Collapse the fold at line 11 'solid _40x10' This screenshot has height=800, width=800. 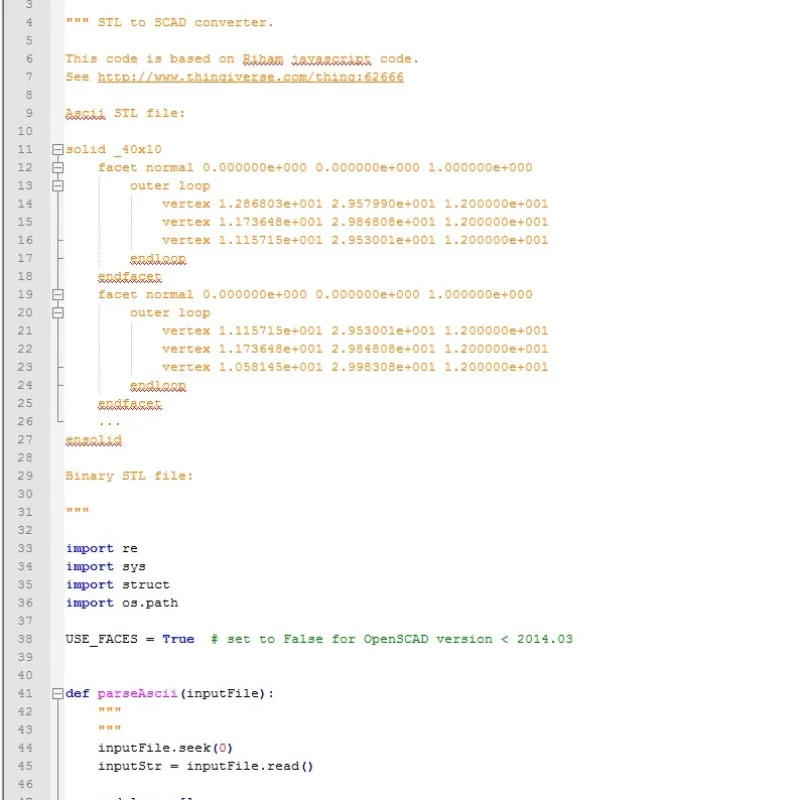(x=58, y=149)
